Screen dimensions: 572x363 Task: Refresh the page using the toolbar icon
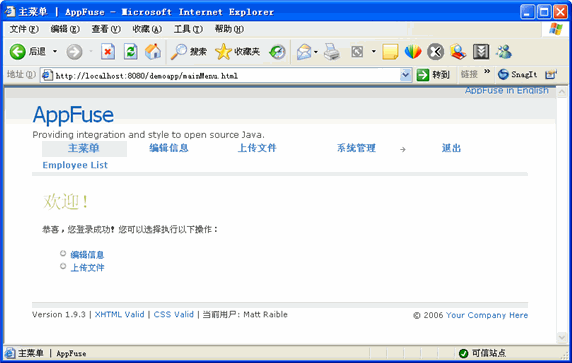click(130, 52)
